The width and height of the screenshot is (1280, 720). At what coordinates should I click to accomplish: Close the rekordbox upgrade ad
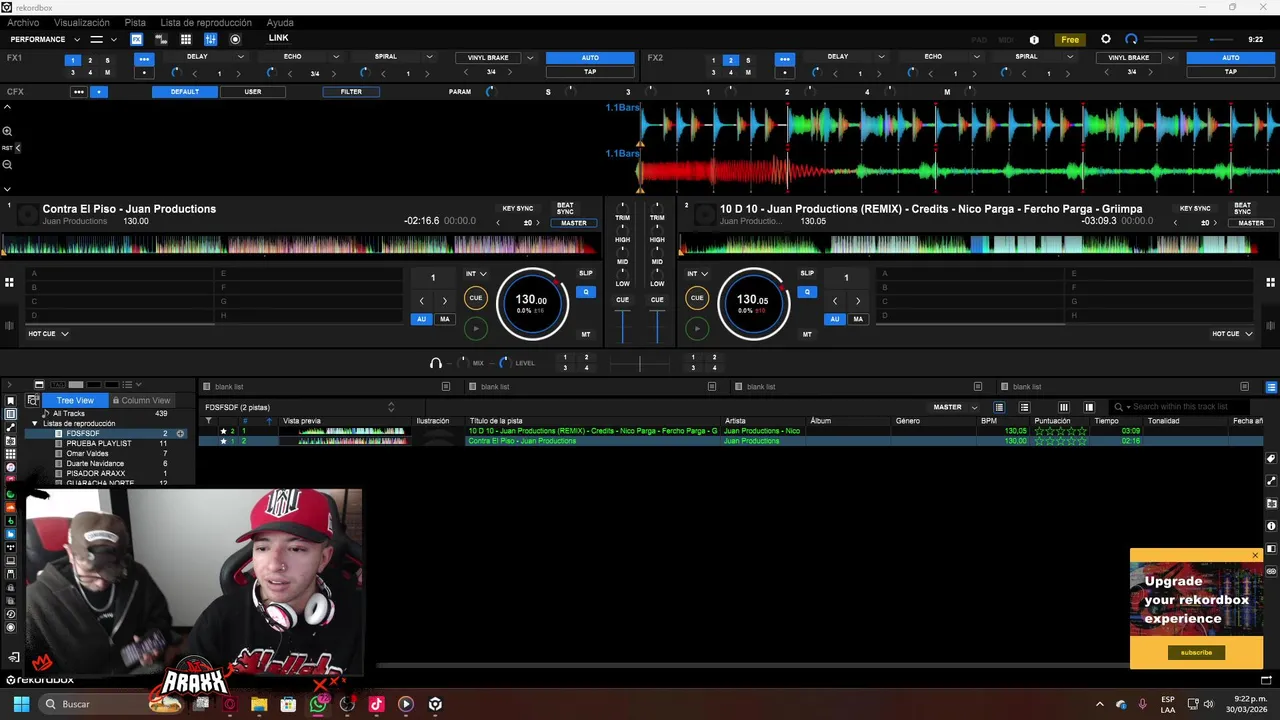coord(1255,555)
